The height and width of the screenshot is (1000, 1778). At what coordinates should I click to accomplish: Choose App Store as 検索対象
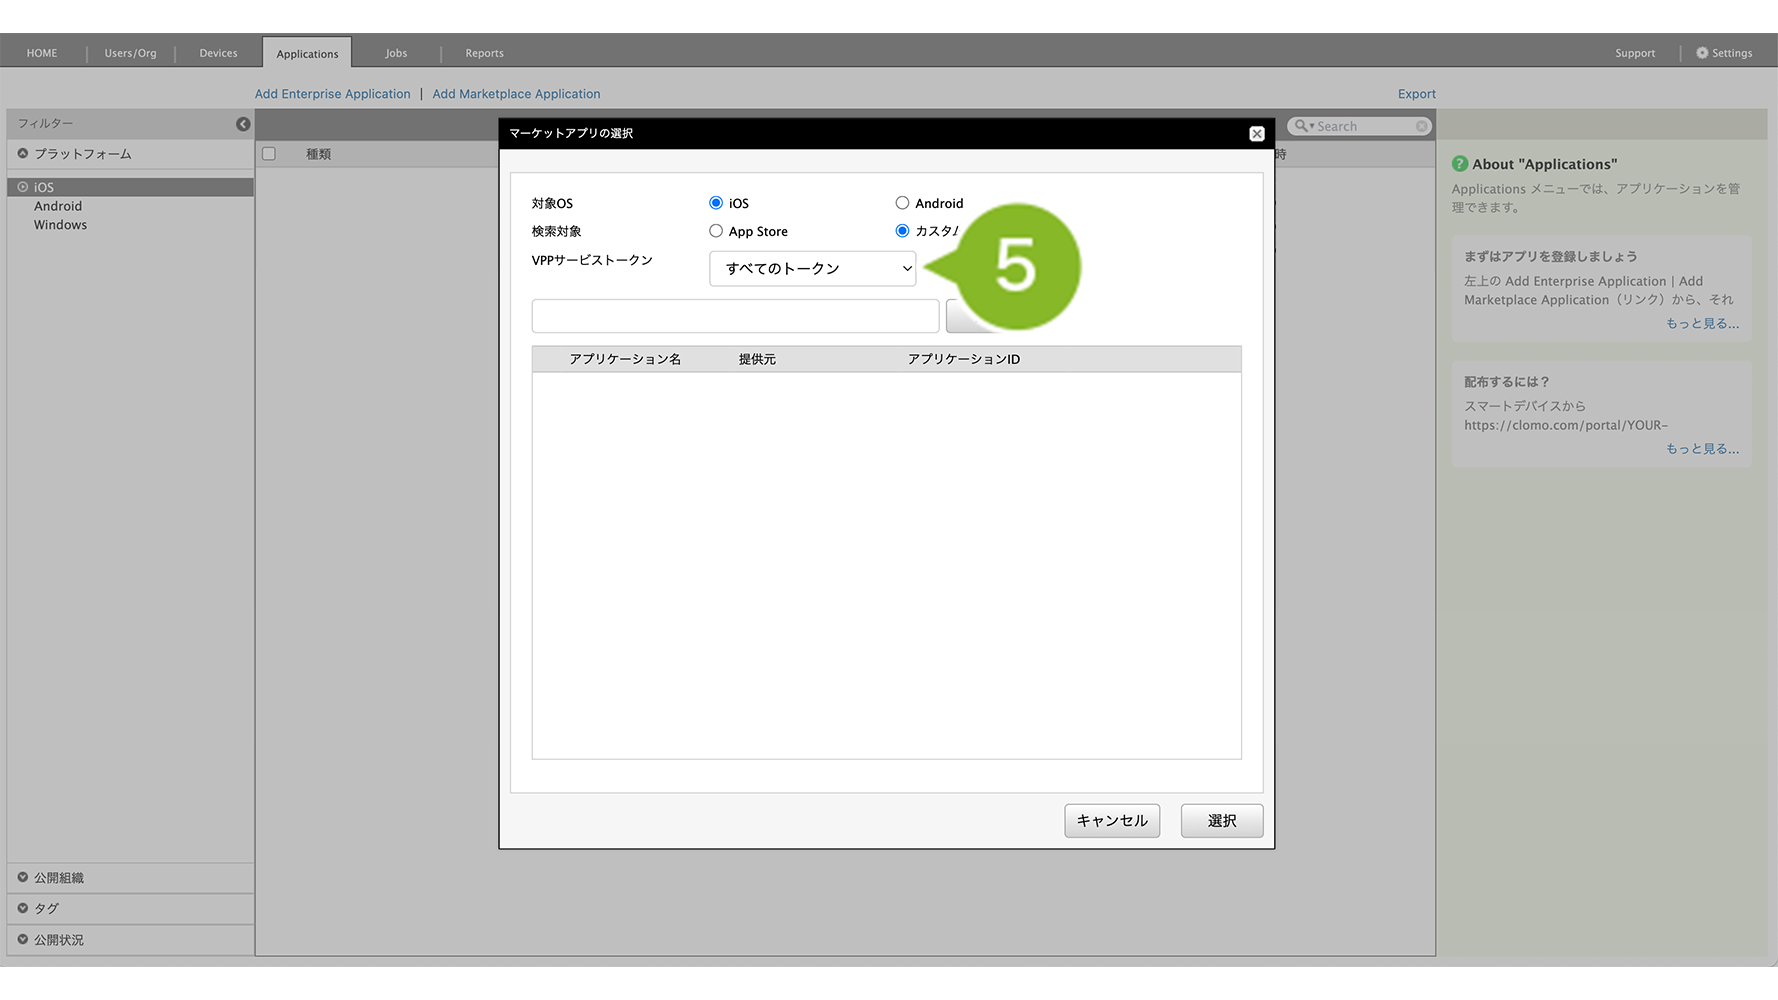(716, 231)
